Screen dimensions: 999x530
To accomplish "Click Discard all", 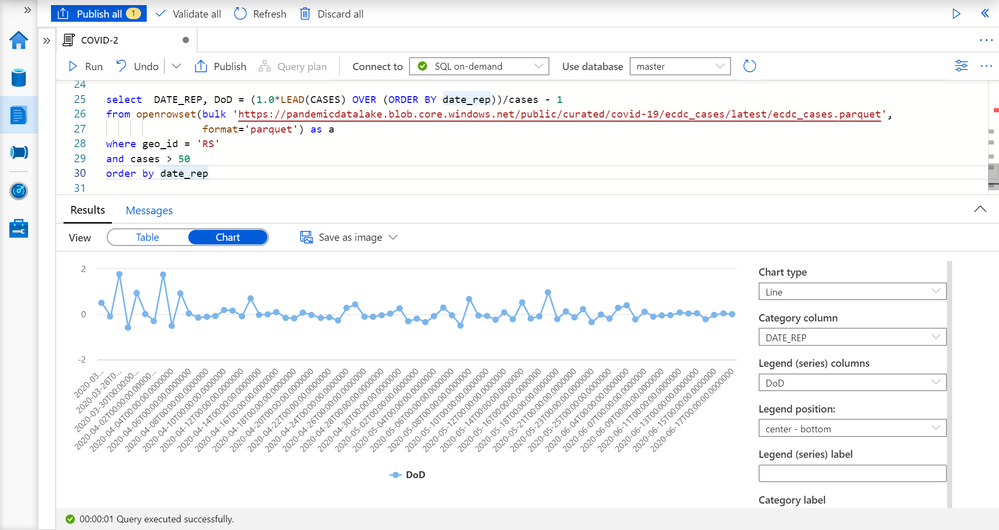I will (332, 13).
